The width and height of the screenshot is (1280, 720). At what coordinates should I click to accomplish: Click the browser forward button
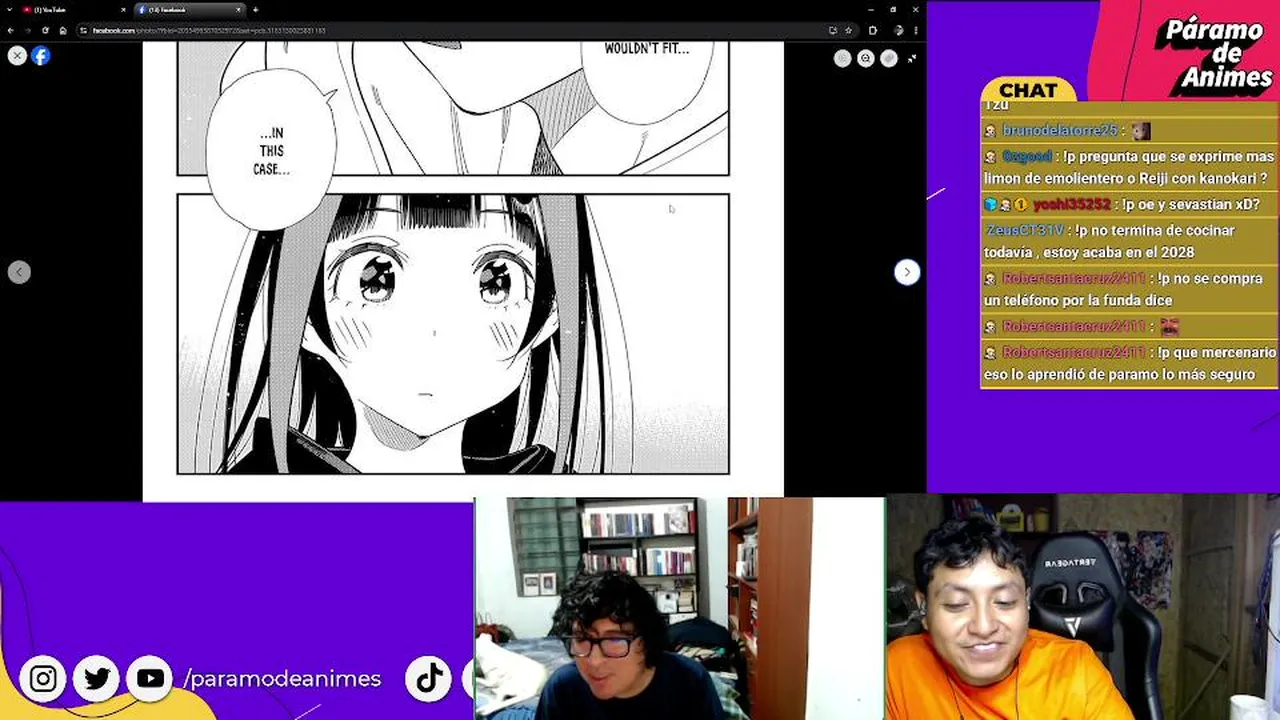pos(27,30)
